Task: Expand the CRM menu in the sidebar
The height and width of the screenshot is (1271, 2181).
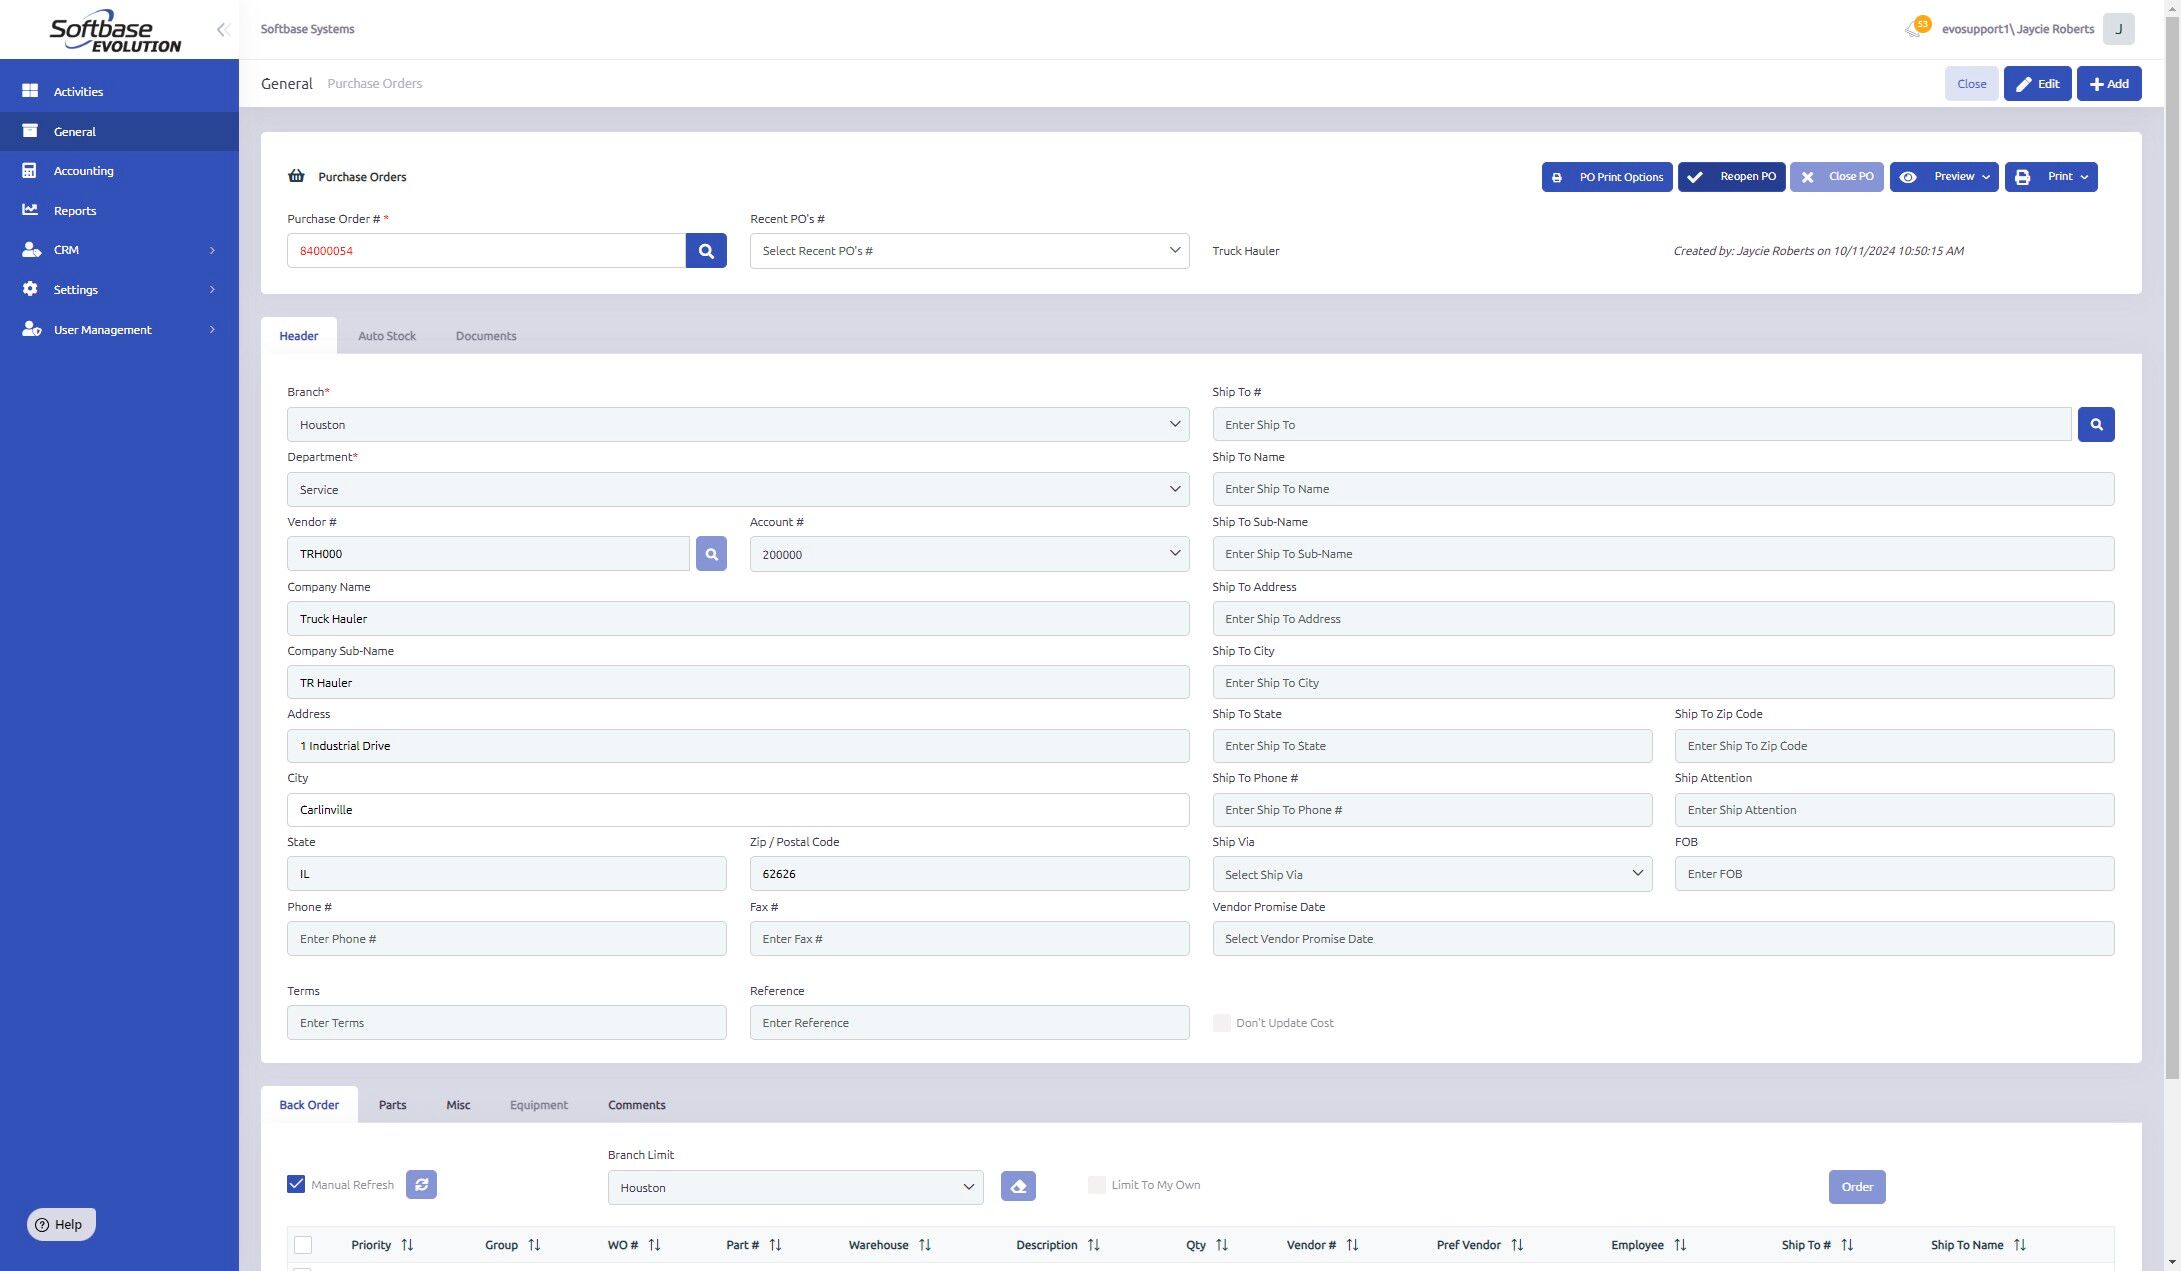Action: pos(119,250)
